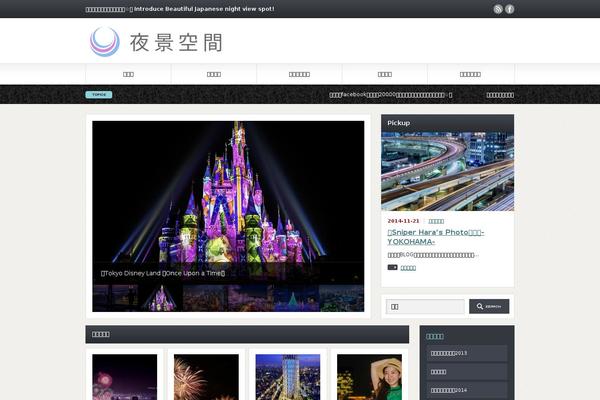Open the third item in the navigation menu
The image size is (600, 400).
point(299,74)
